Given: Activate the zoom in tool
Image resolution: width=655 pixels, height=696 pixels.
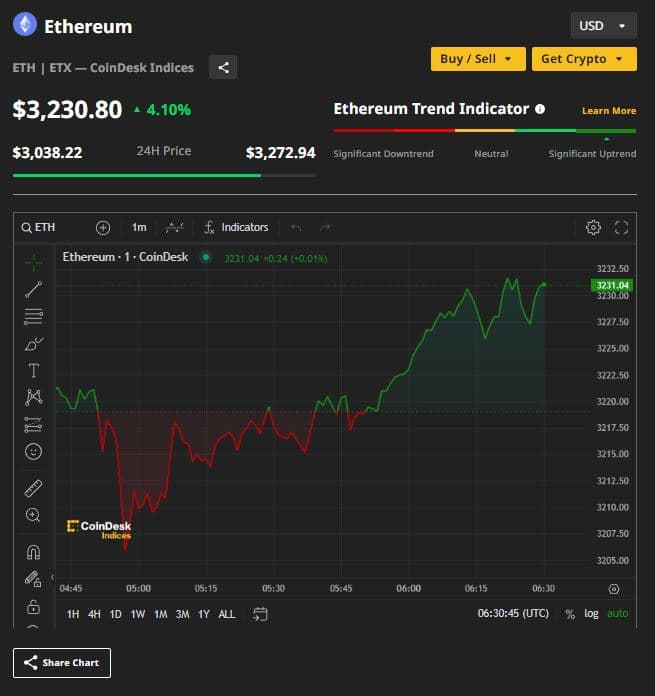Looking at the screenshot, I should coord(33,515).
